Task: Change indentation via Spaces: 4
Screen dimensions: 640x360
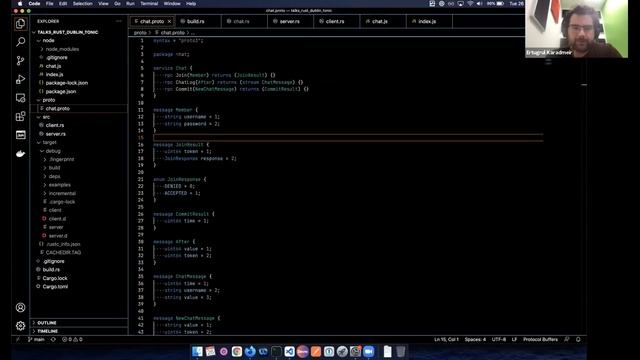Action: (x=475, y=340)
